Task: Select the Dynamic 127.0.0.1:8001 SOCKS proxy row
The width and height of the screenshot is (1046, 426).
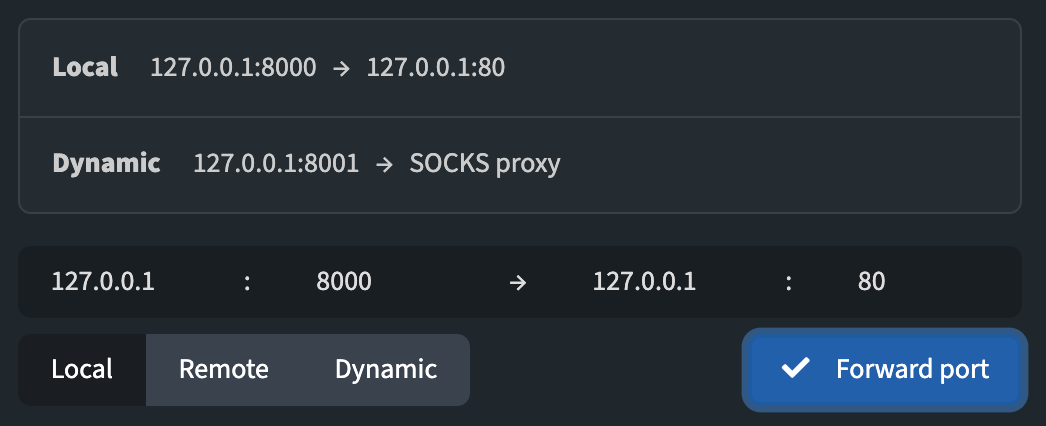Action: (x=520, y=165)
